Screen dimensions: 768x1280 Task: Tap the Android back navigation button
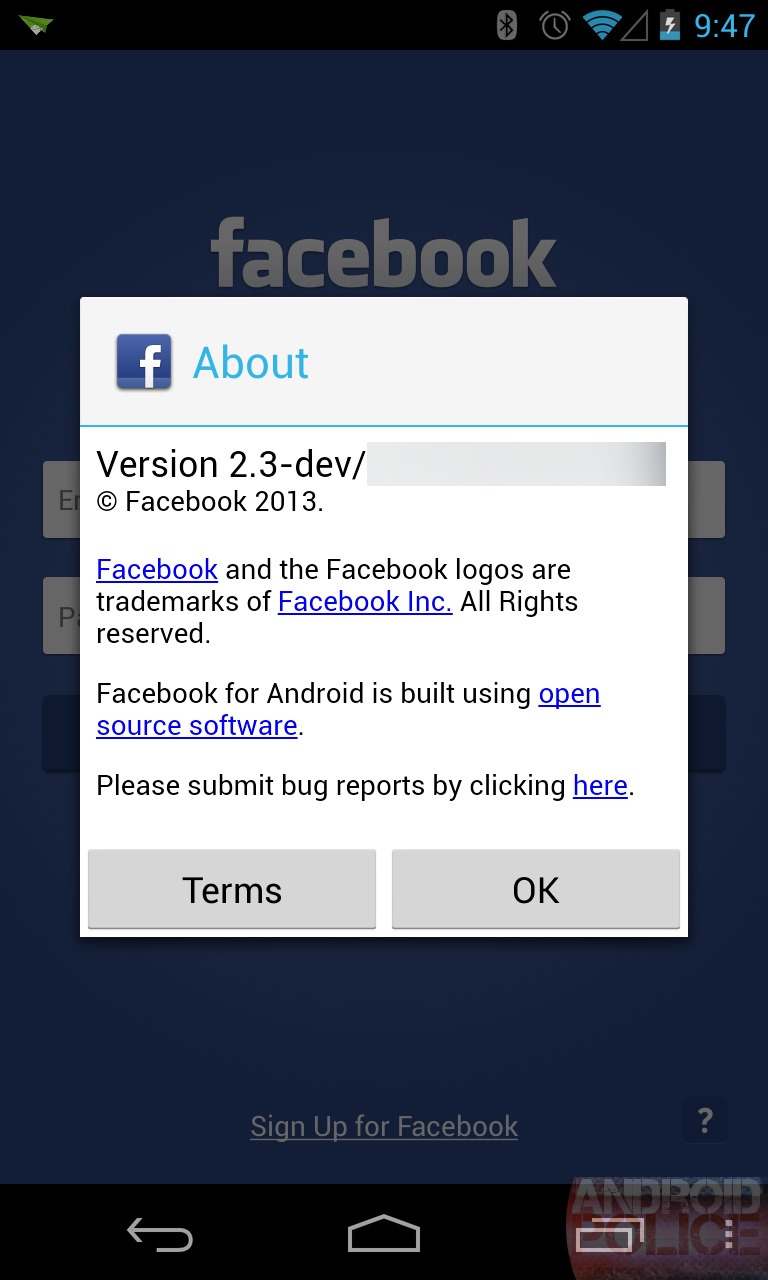click(159, 1234)
